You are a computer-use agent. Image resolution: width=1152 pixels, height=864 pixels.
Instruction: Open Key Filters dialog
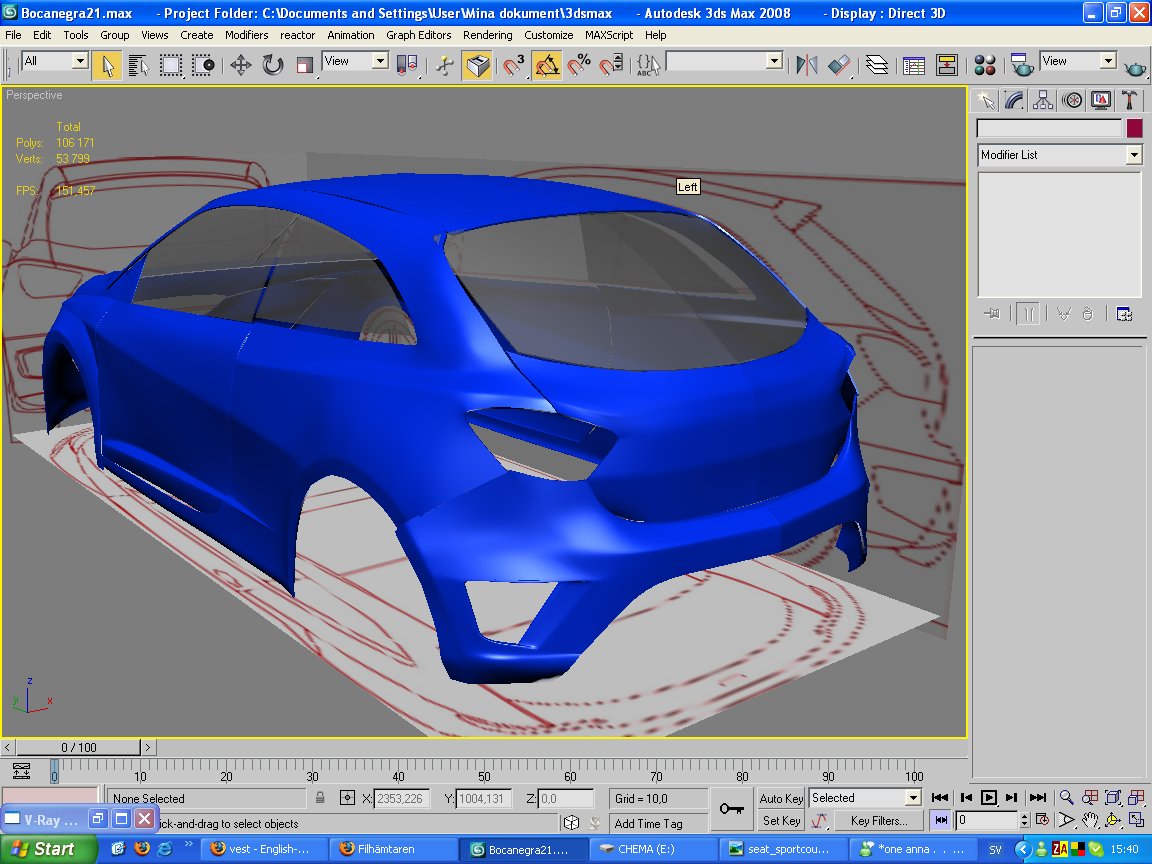879,821
